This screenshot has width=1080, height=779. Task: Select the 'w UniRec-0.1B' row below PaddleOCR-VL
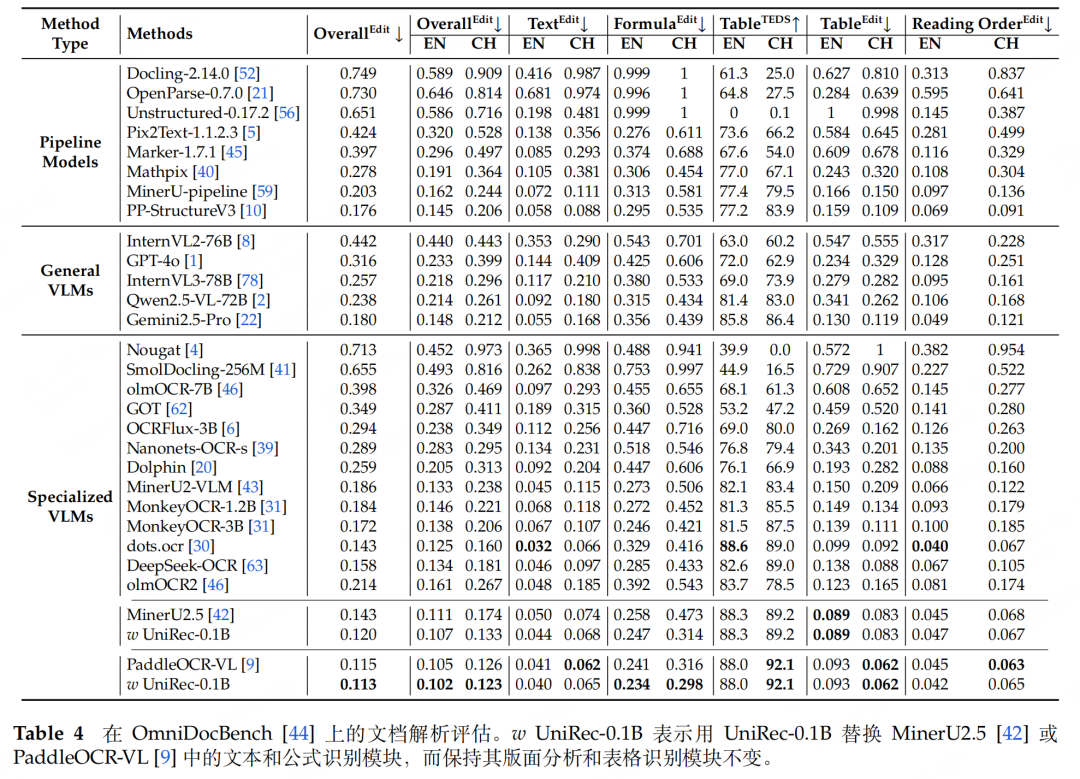(576, 684)
